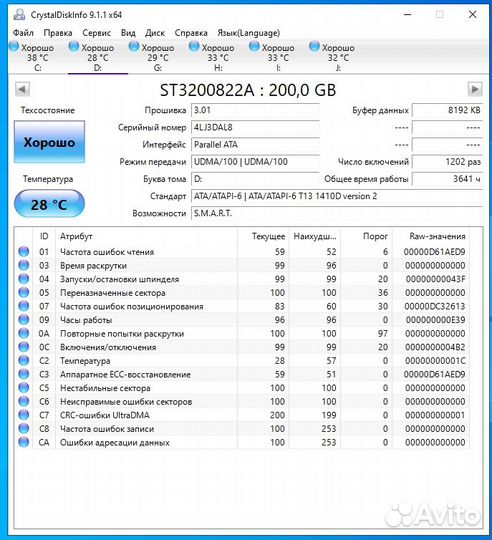Open the Диск menu

tap(155, 33)
